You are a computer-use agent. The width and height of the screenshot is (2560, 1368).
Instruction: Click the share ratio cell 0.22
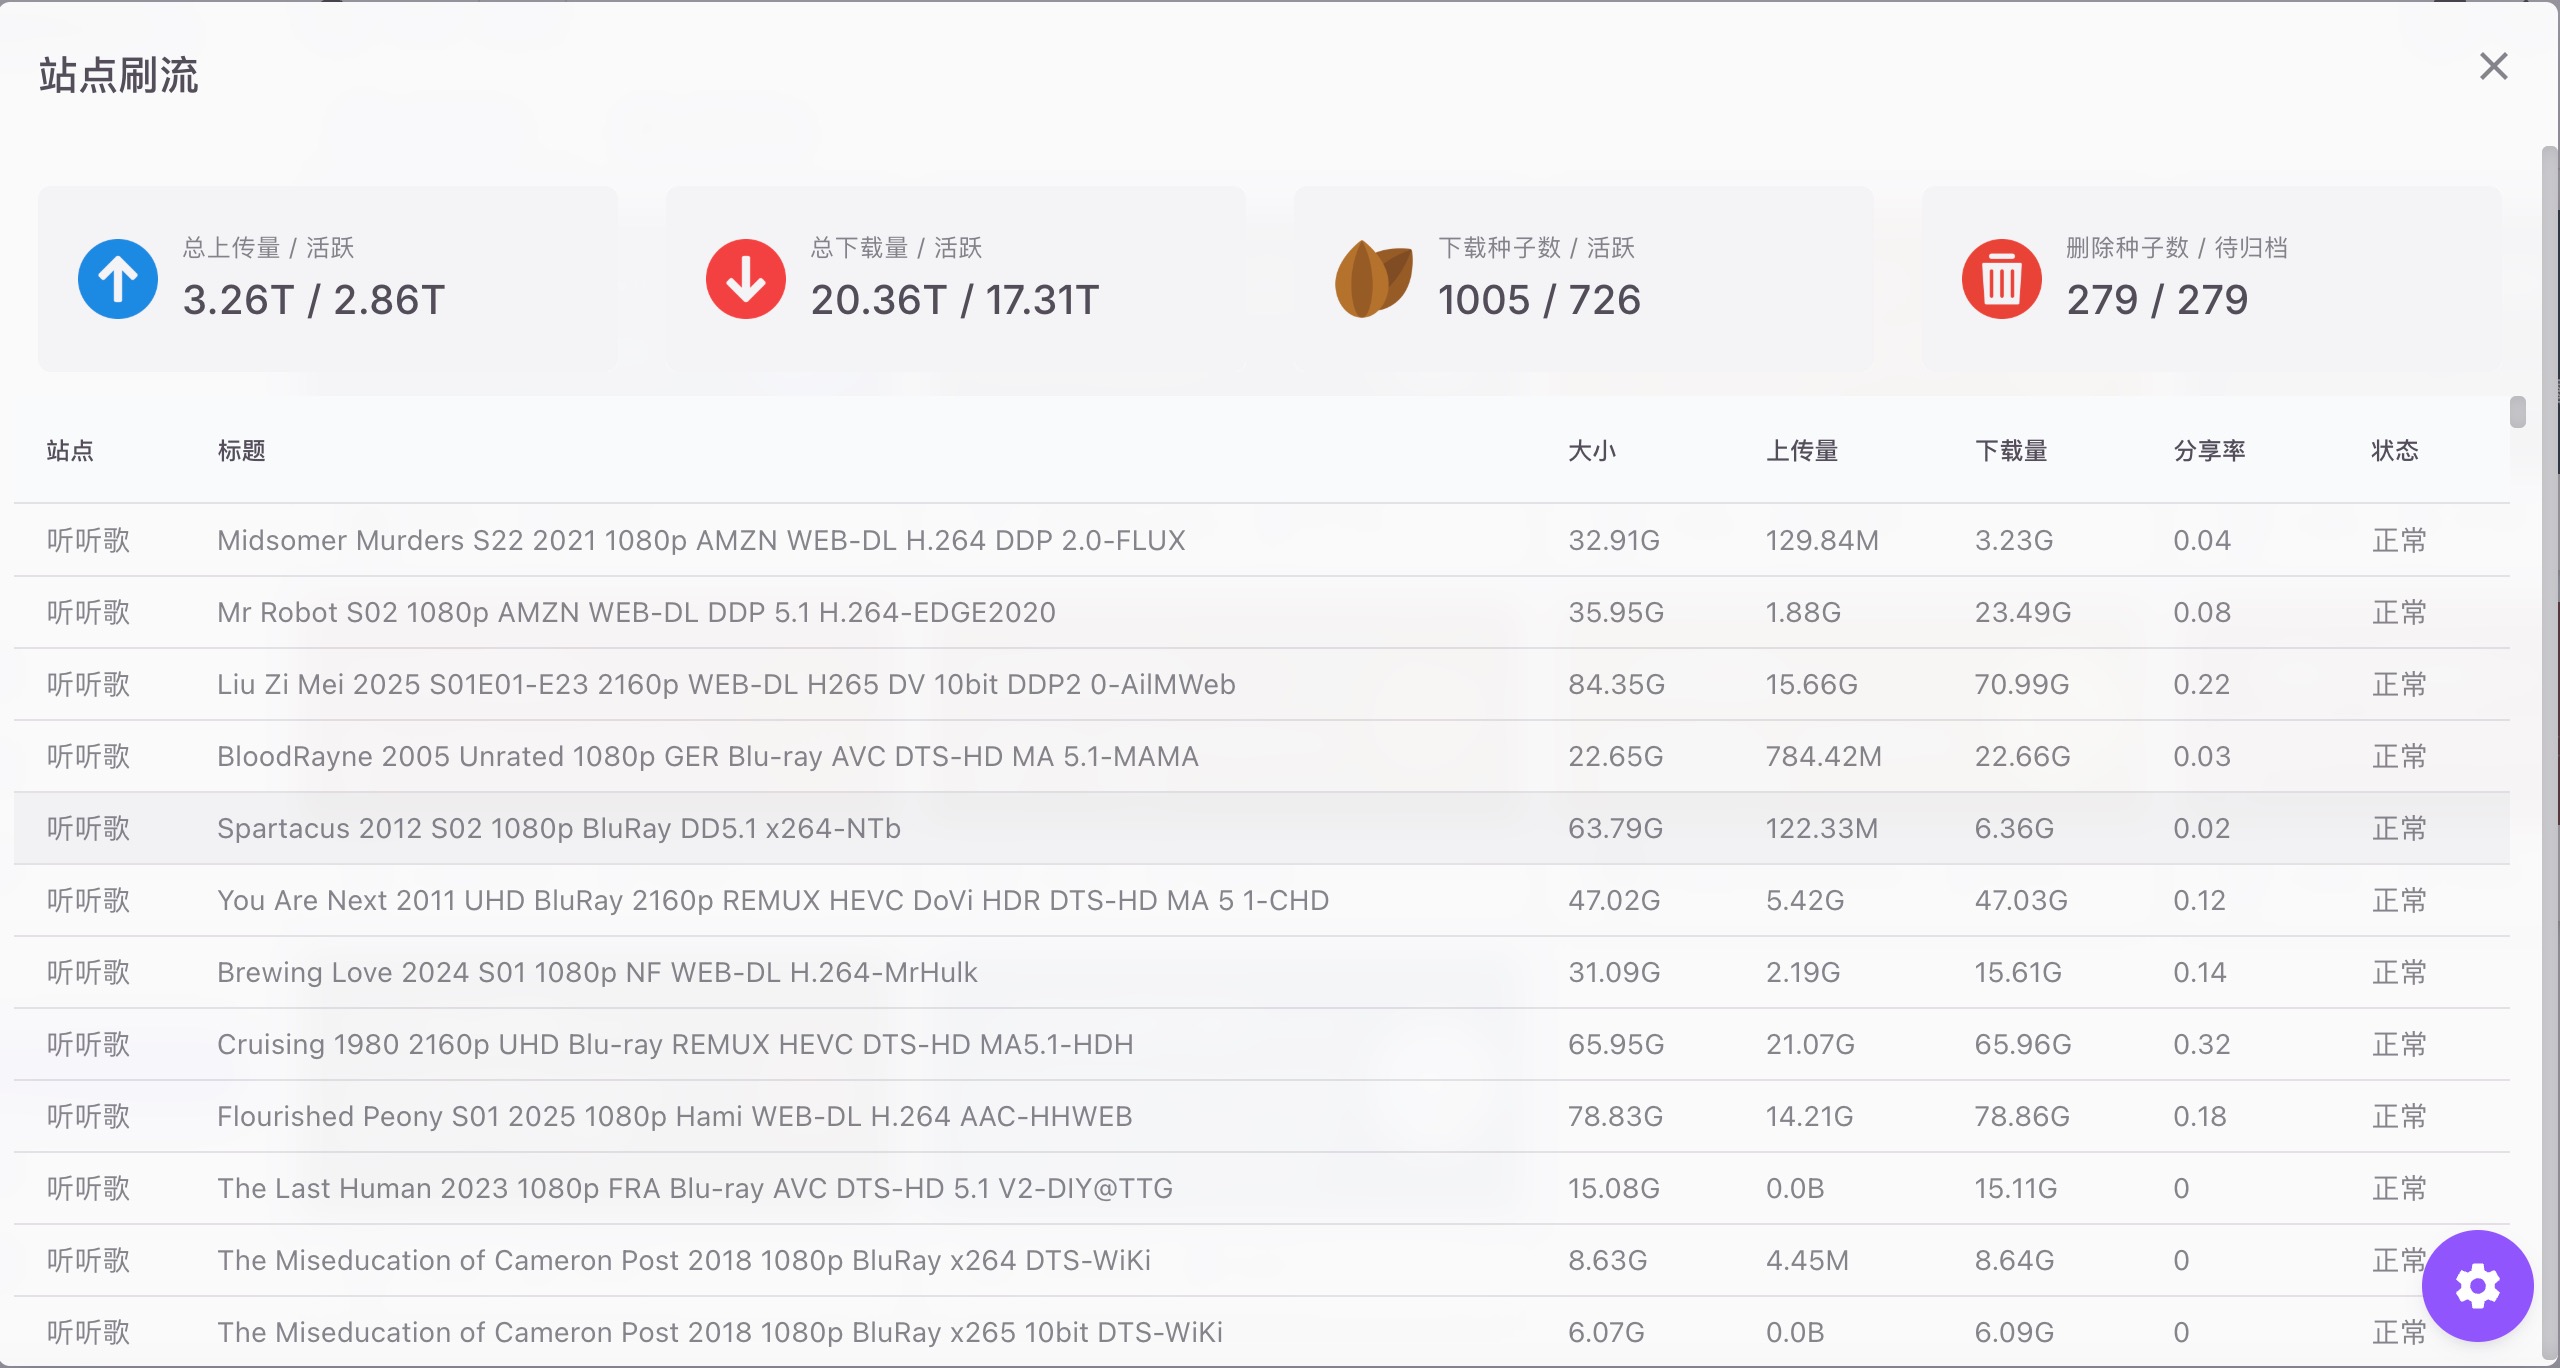(x=2202, y=684)
